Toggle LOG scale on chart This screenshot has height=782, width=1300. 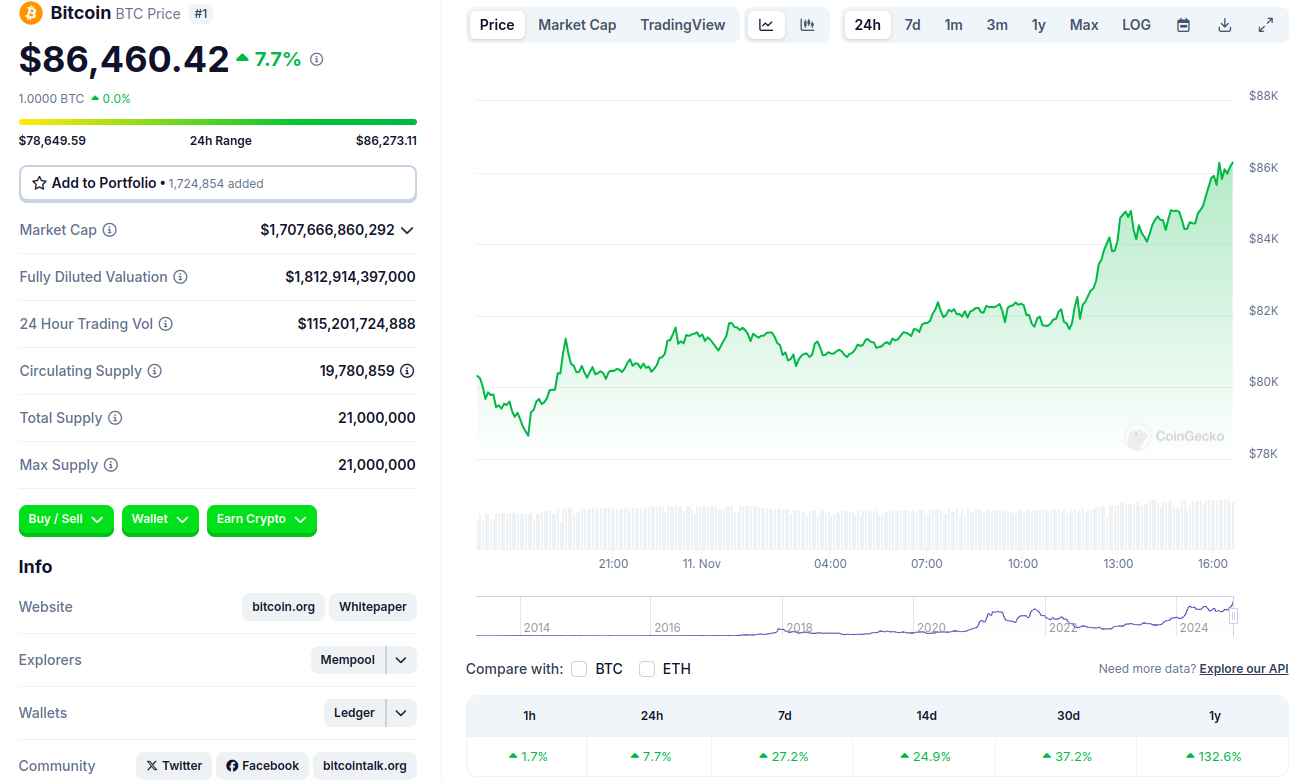click(1136, 25)
